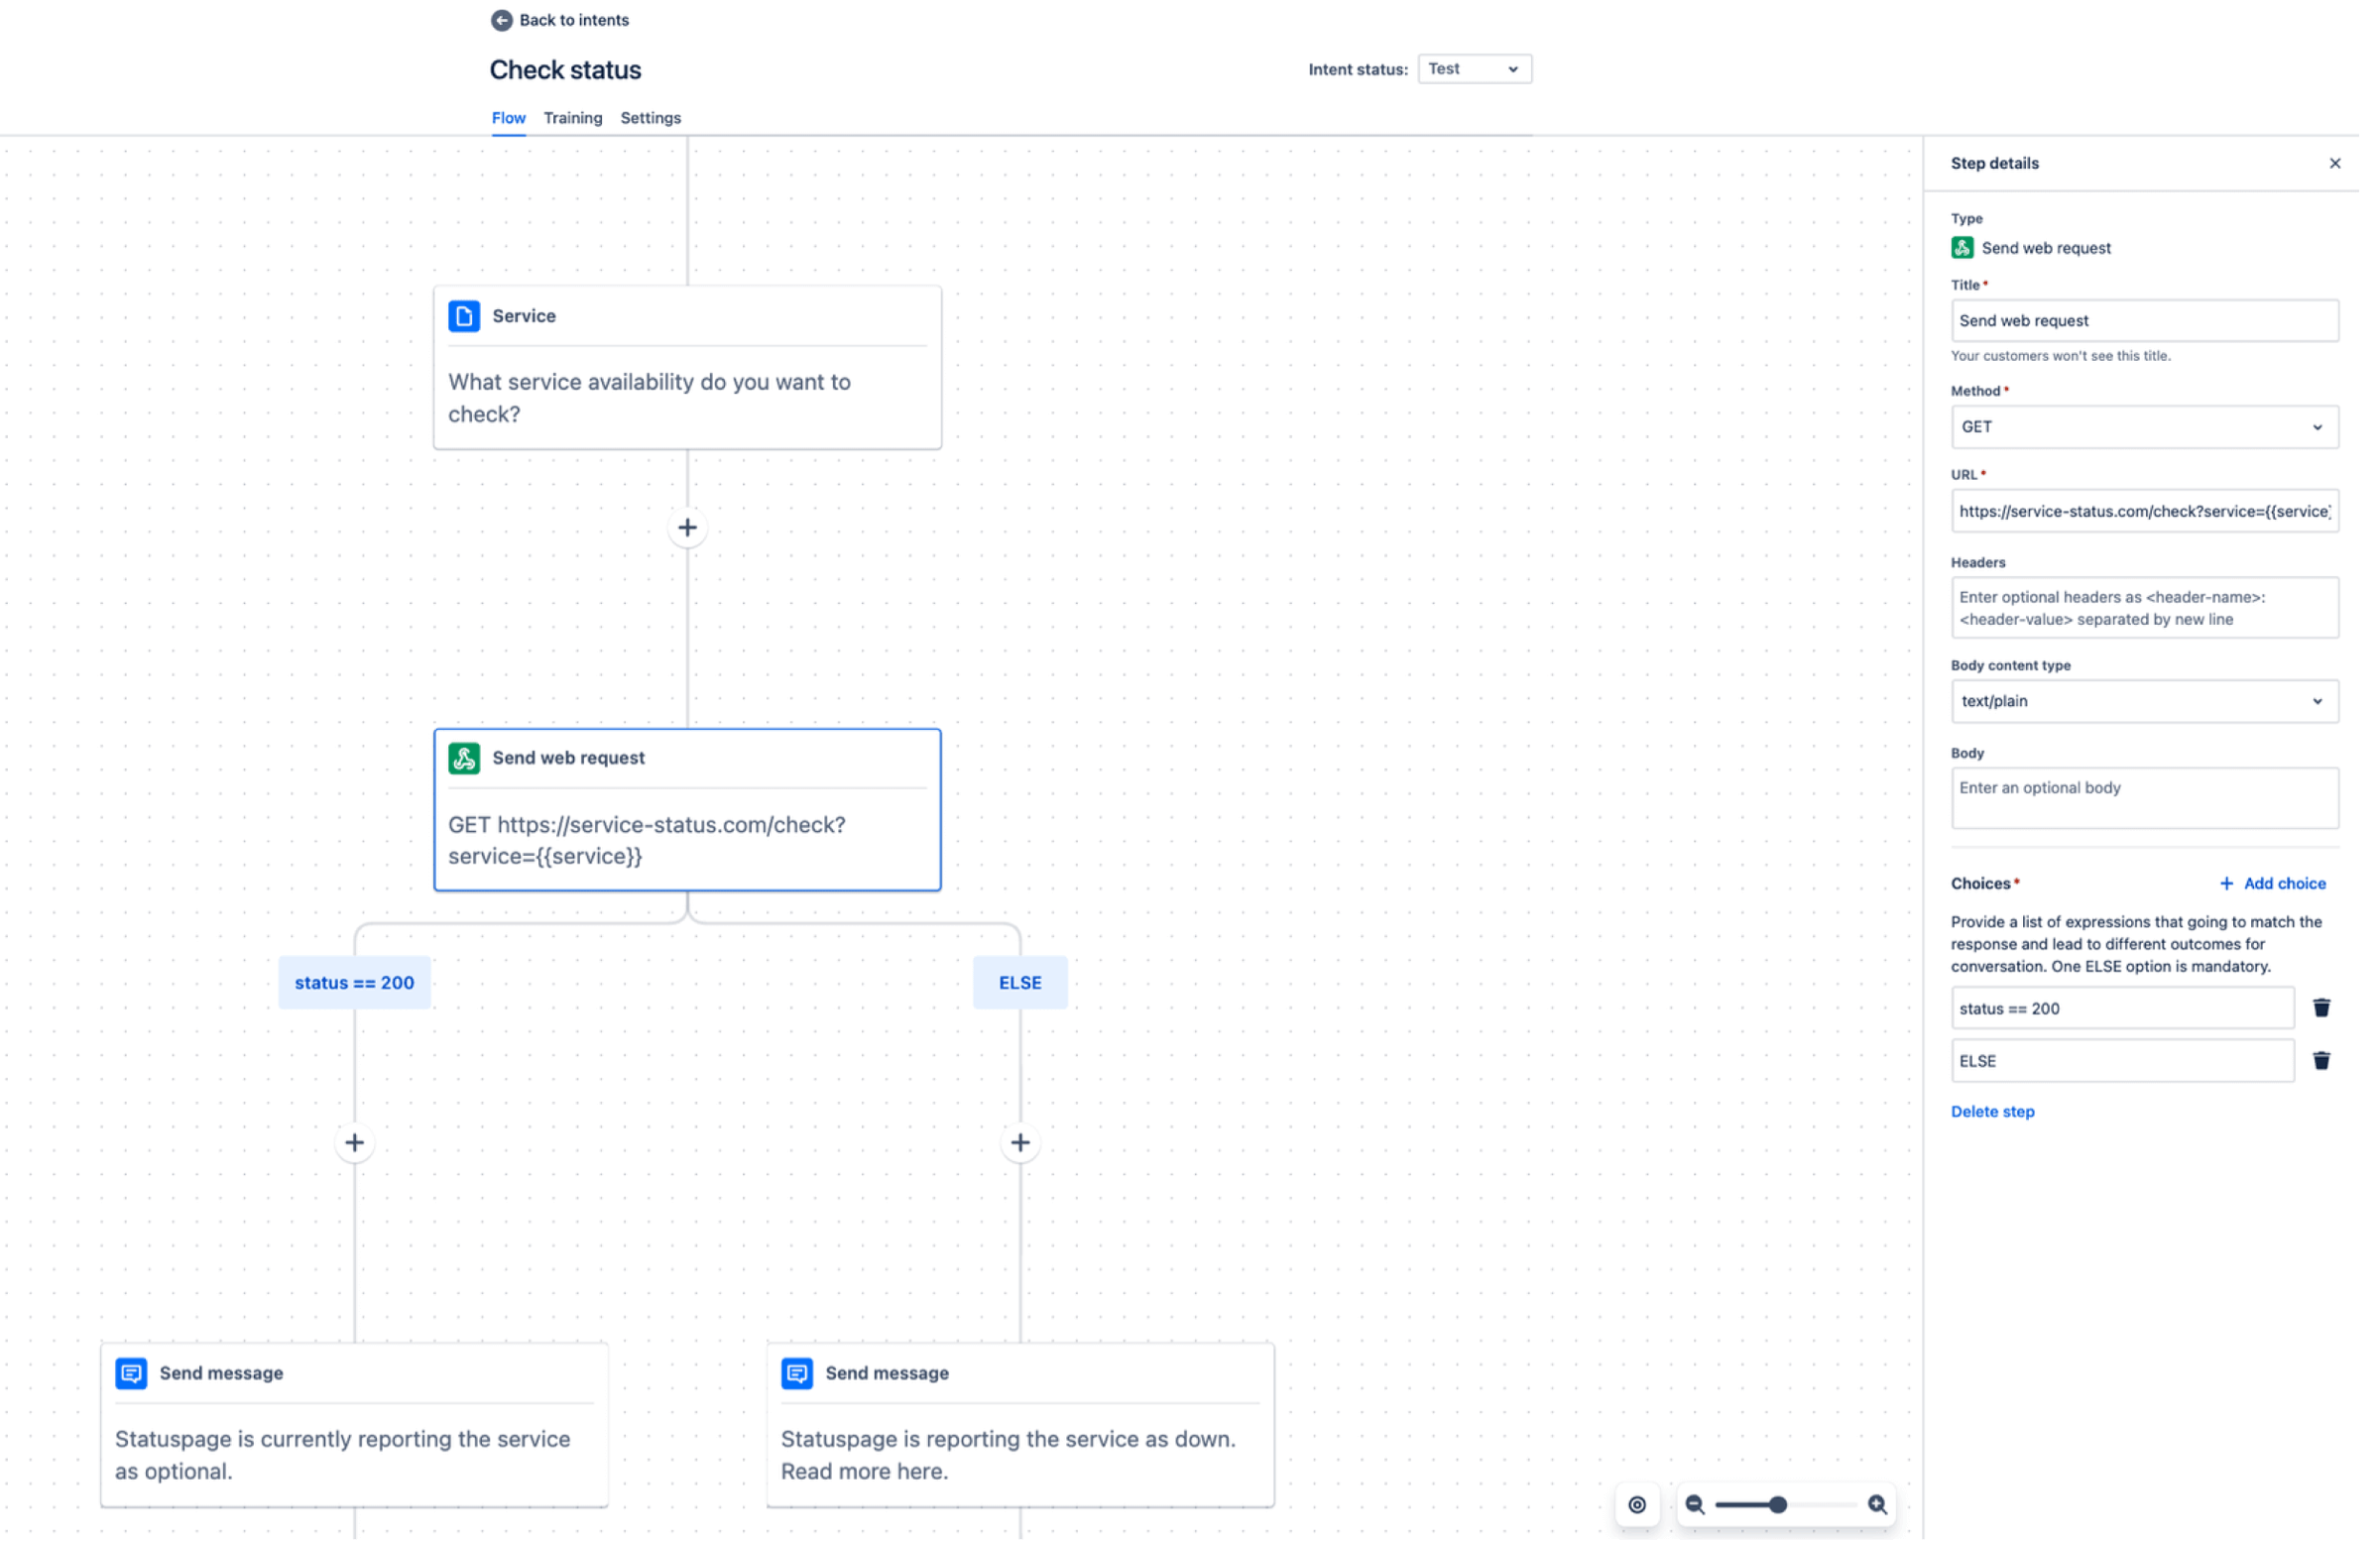Click Add choice button
2380x1541 pixels.
point(2276,884)
